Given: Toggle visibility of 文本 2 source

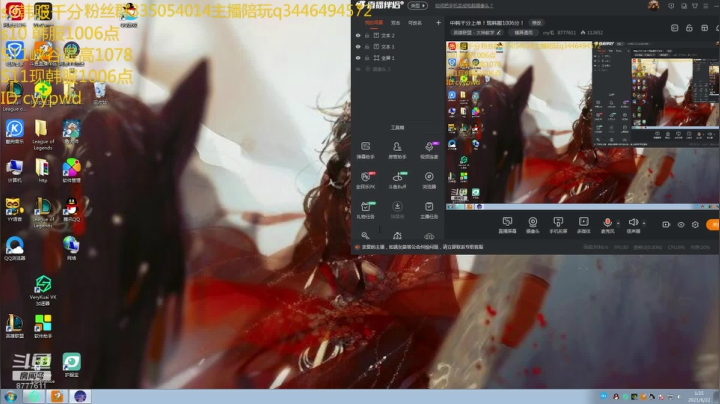Looking at the screenshot, I should pyautogui.click(x=358, y=35).
